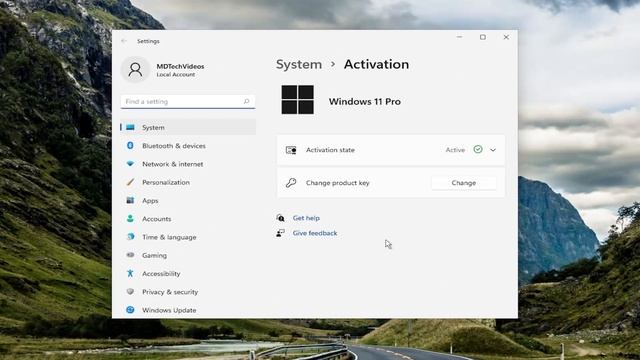Click the Windows 11 logo
The image size is (640, 360).
click(298, 100)
